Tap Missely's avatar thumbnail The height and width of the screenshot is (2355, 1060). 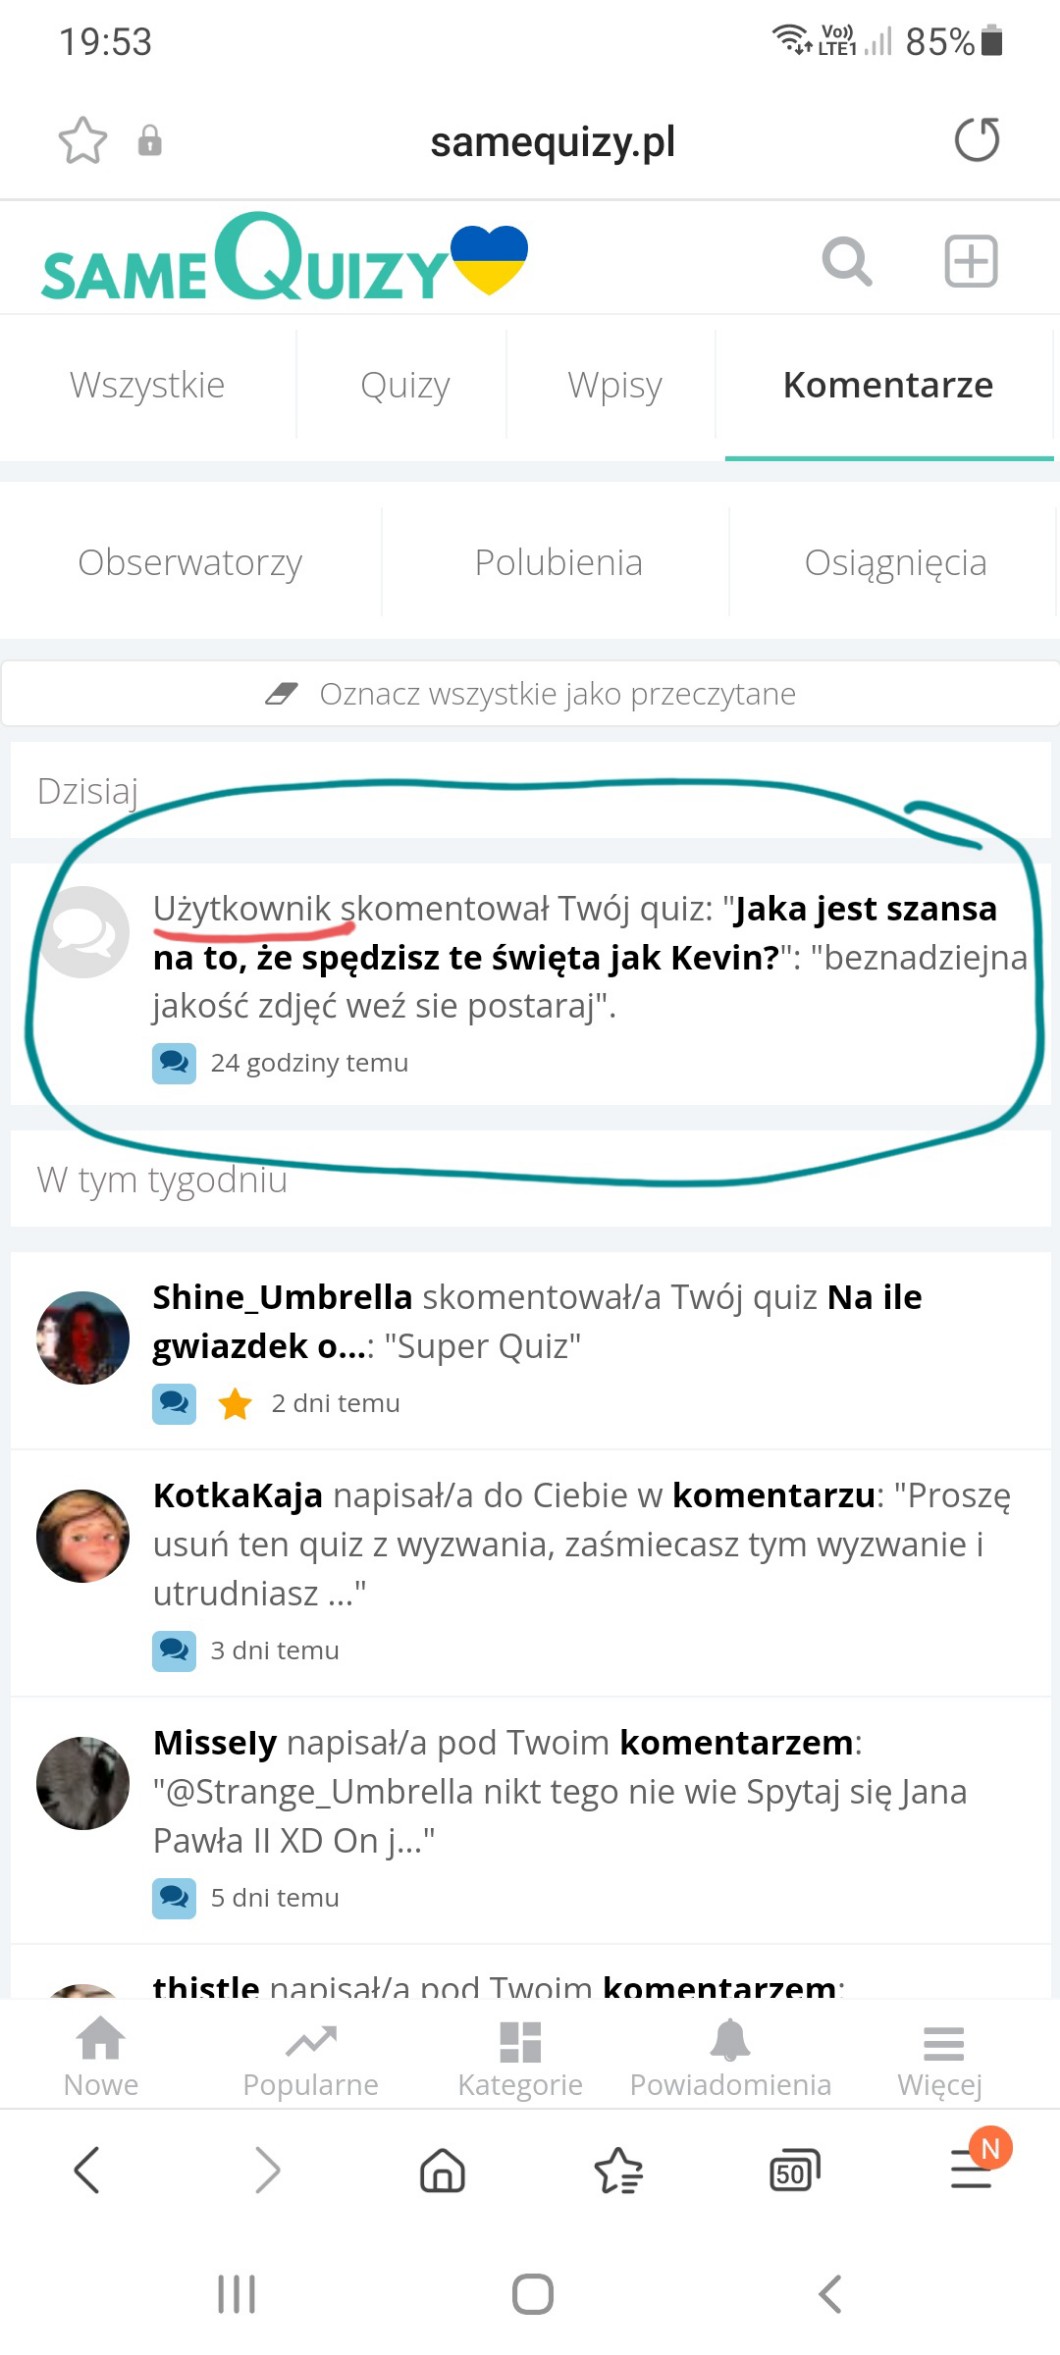[83, 1783]
